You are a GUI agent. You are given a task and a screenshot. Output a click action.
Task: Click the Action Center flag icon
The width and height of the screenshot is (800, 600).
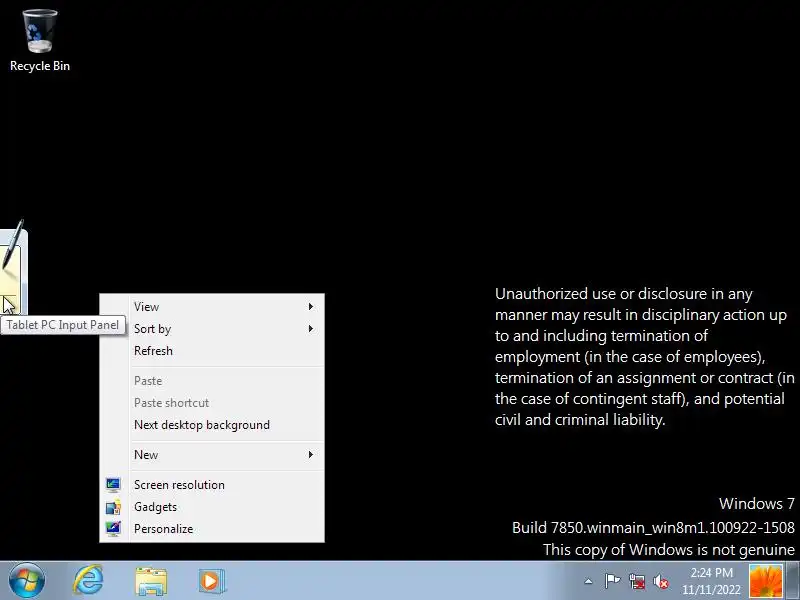pyautogui.click(x=612, y=581)
